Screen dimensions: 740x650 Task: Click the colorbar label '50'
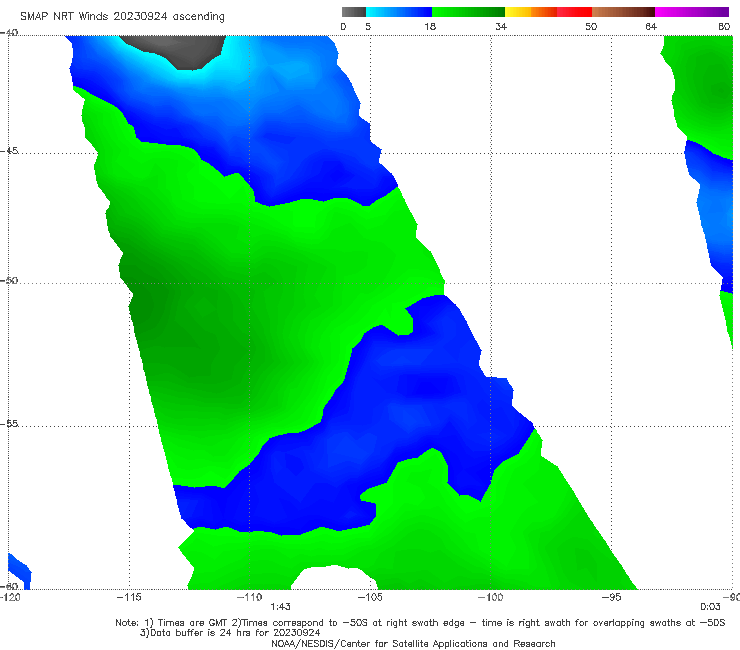click(x=591, y=26)
